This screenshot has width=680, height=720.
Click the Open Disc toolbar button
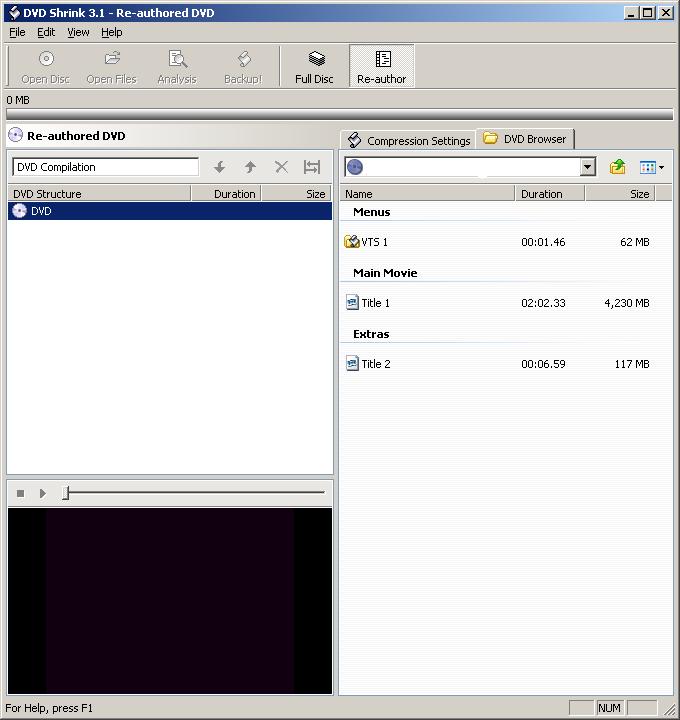(x=45, y=67)
